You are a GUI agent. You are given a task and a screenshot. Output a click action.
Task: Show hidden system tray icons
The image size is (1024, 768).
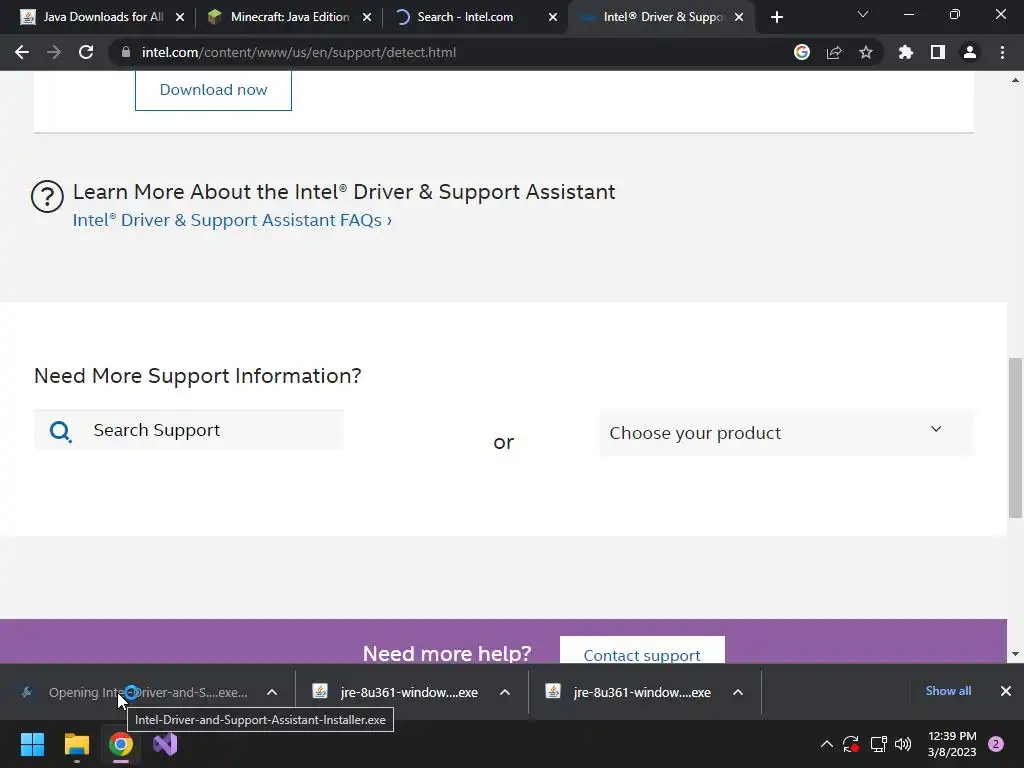[x=826, y=744]
